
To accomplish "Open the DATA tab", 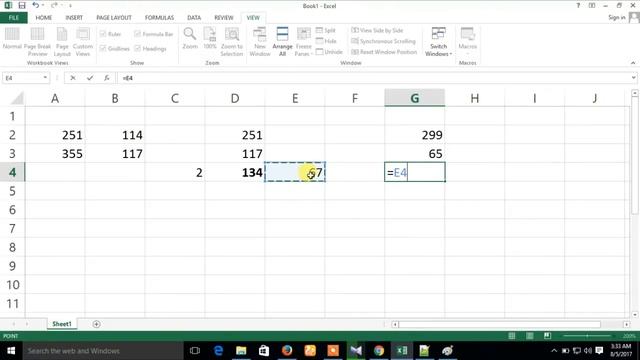I will (x=194, y=18).
